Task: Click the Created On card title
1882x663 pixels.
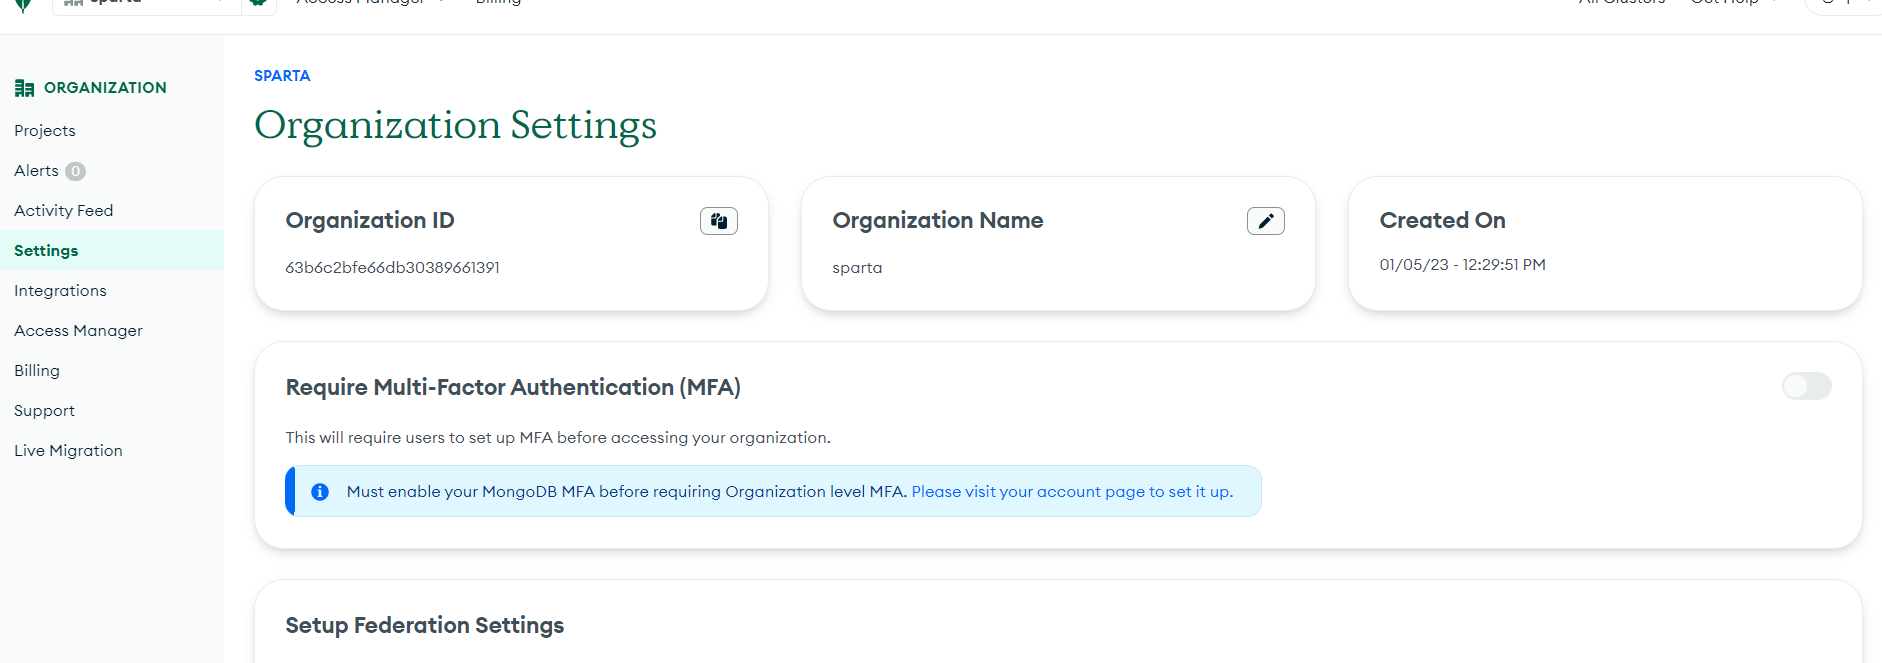Action: tap(1442, 221)
